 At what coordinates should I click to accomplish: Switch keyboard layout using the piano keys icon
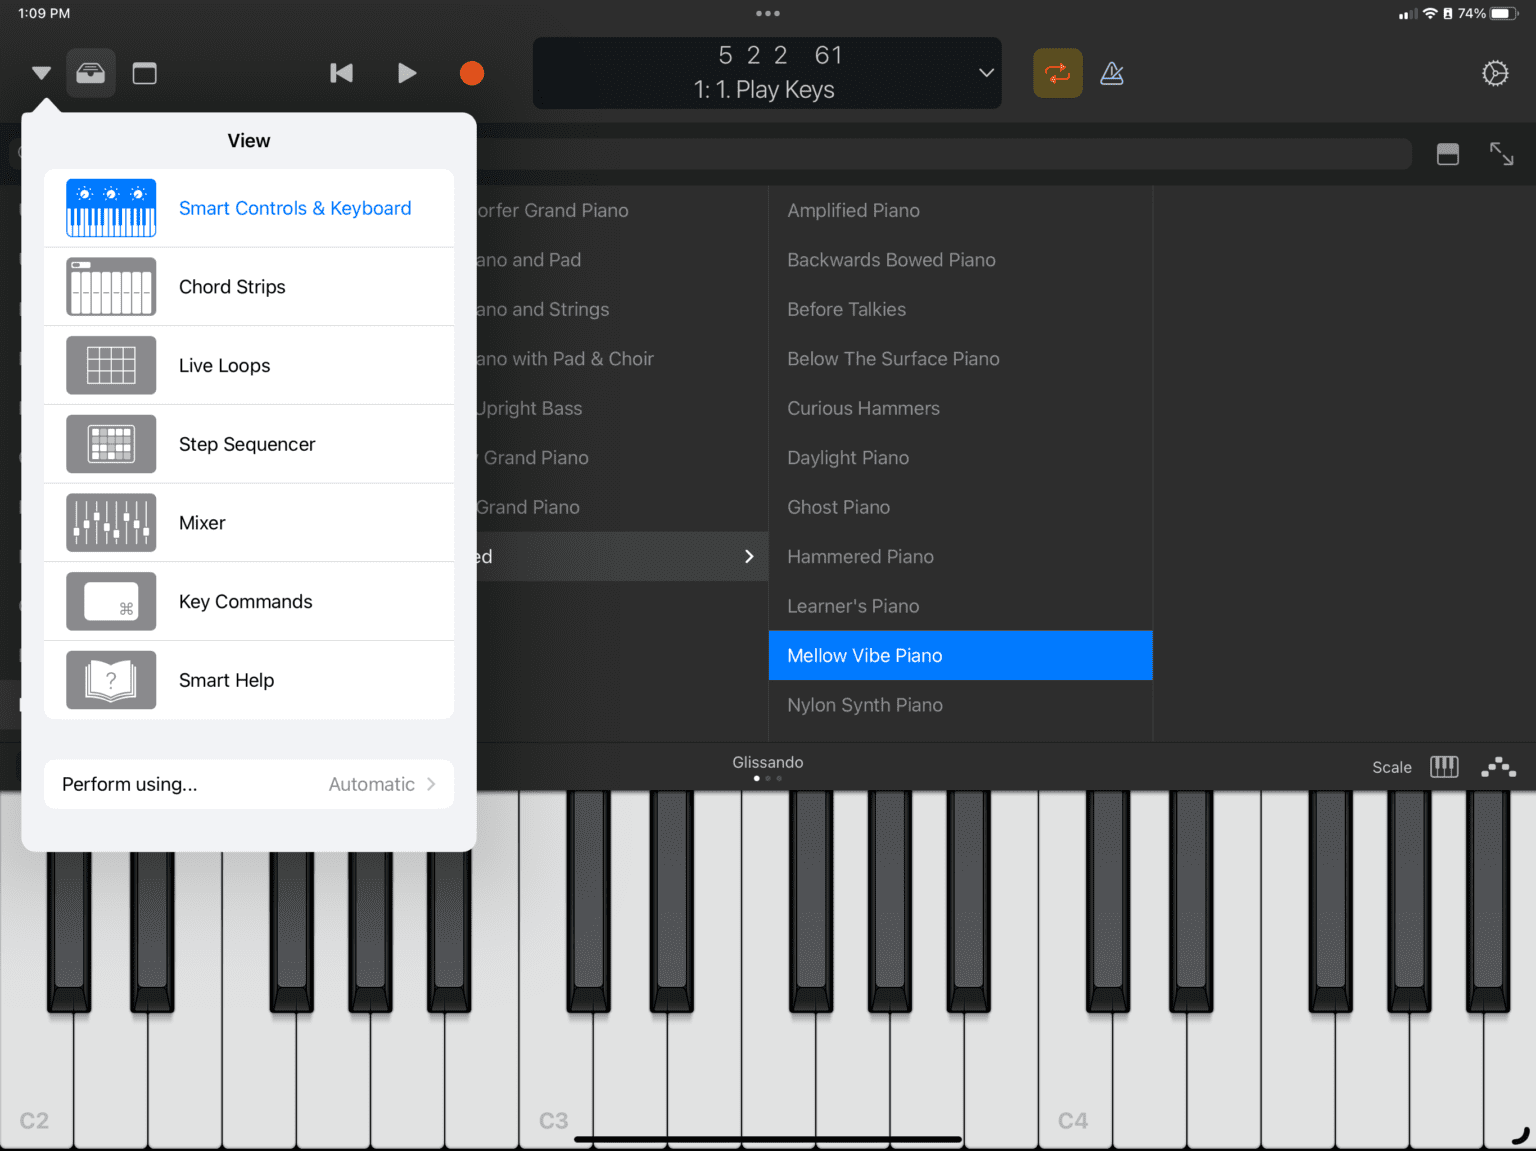(1444, 767)
